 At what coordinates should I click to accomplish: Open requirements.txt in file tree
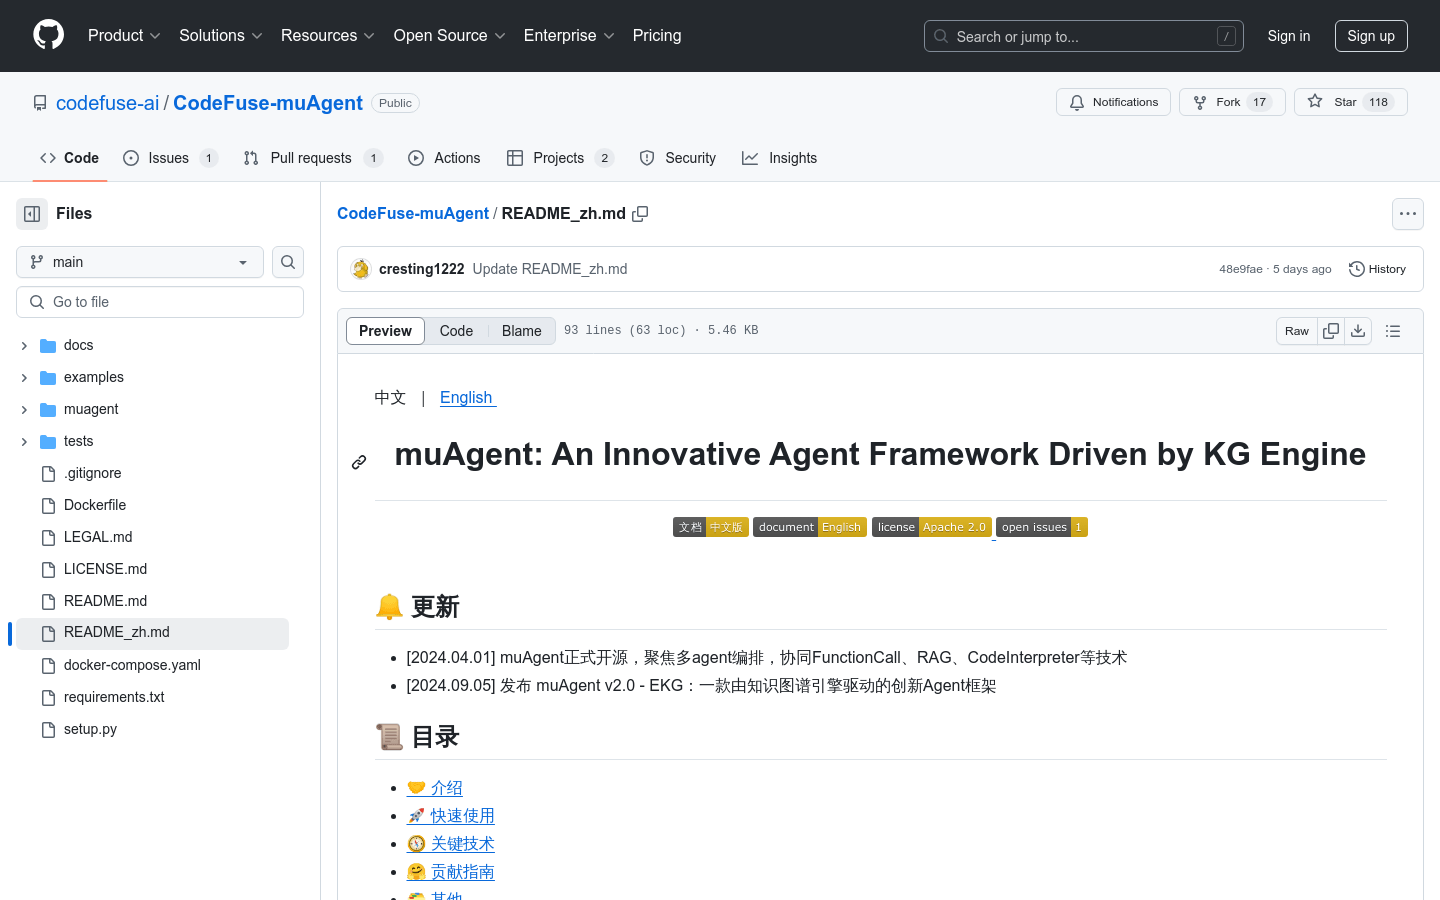114,697
